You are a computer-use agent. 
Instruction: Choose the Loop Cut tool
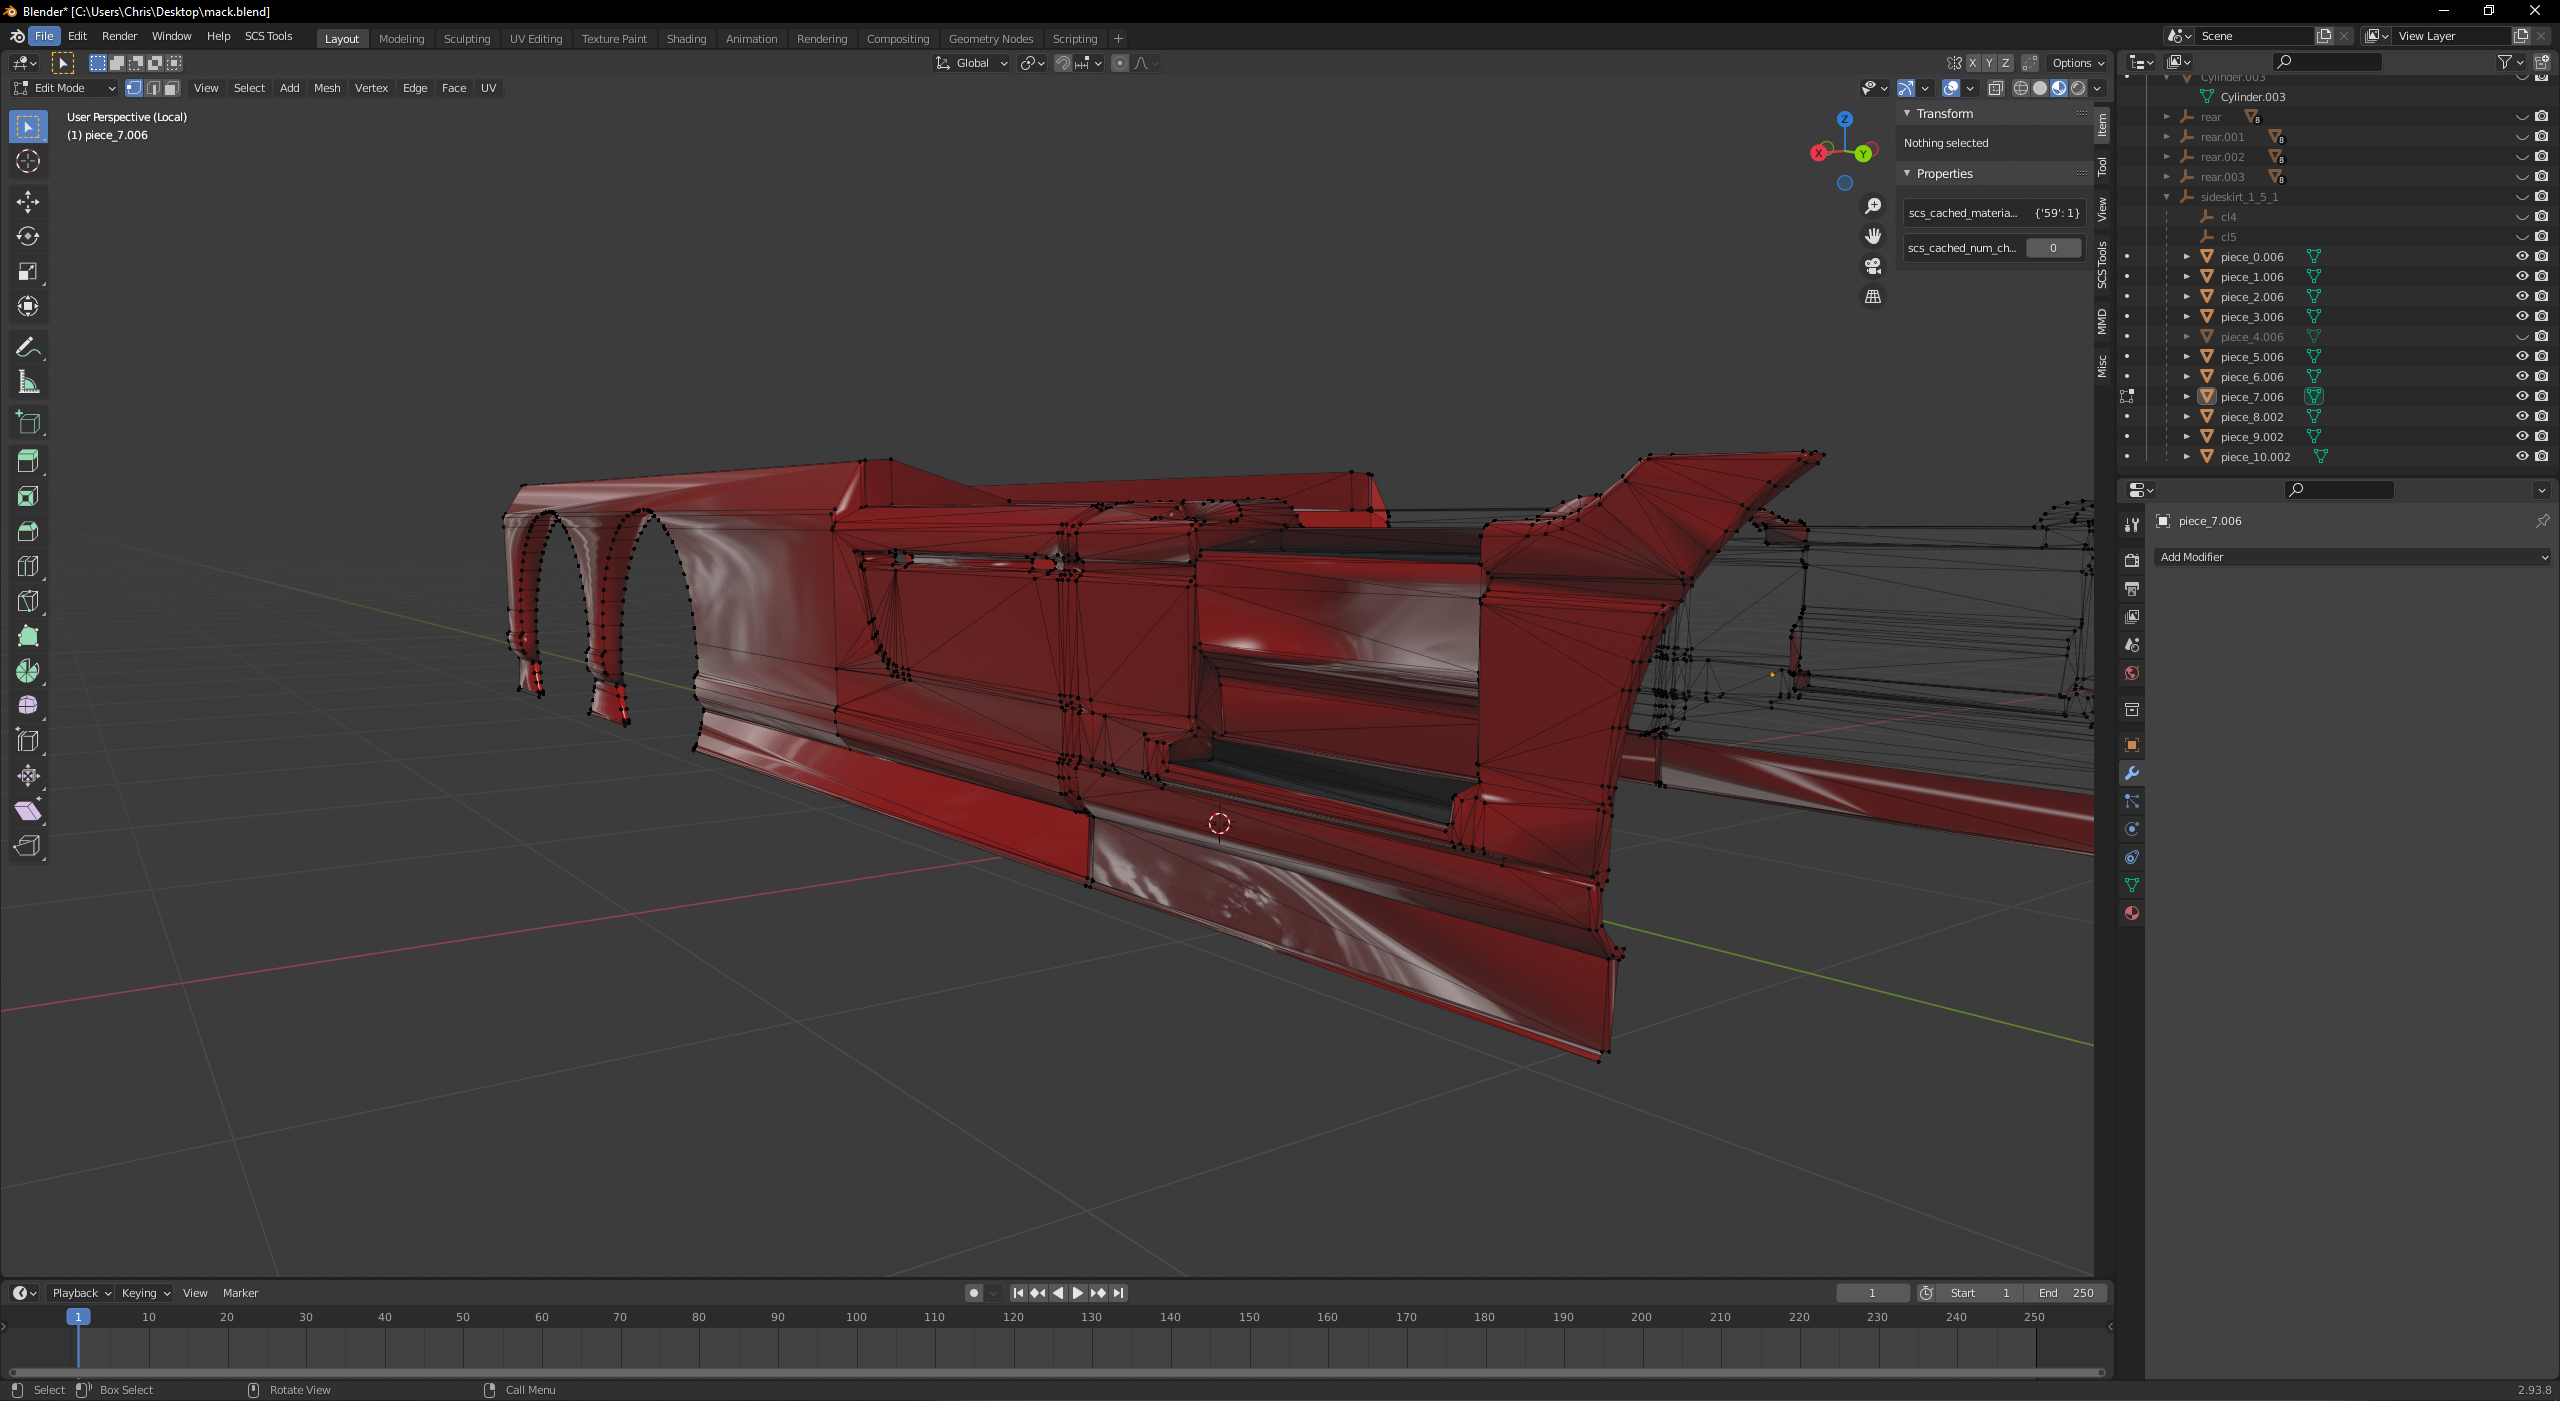(28, 566)
